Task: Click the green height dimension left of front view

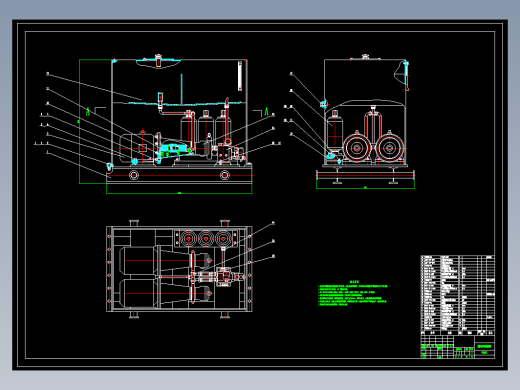Action: click(79, 121)
